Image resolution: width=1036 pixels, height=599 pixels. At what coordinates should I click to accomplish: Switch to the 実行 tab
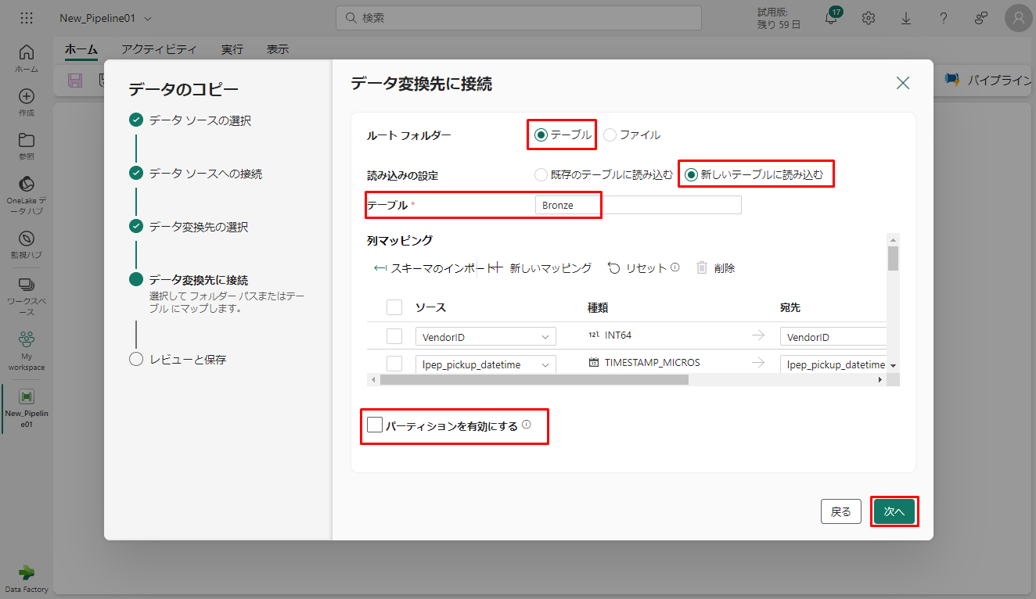(232, 49)
